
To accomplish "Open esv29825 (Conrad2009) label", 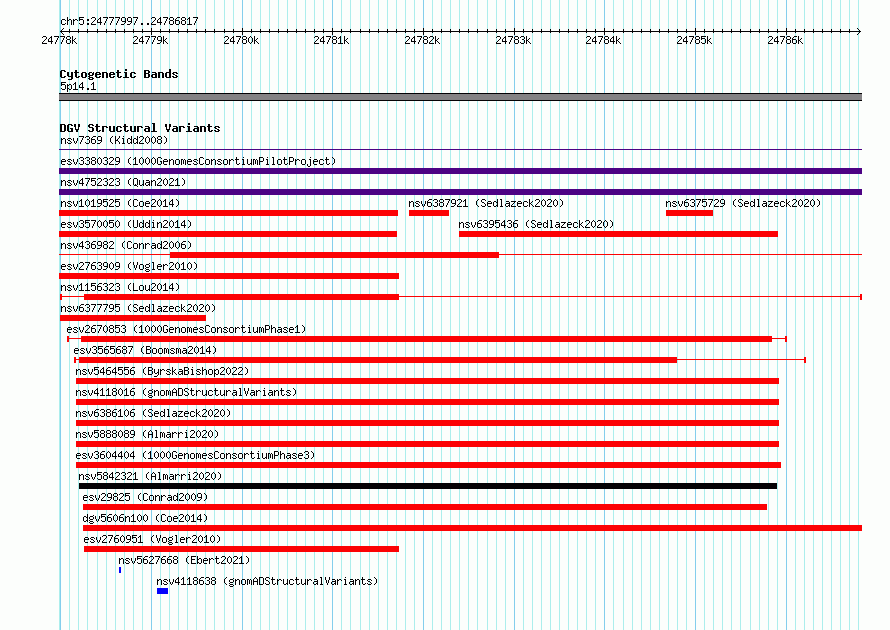I will [x=145, y=497].
